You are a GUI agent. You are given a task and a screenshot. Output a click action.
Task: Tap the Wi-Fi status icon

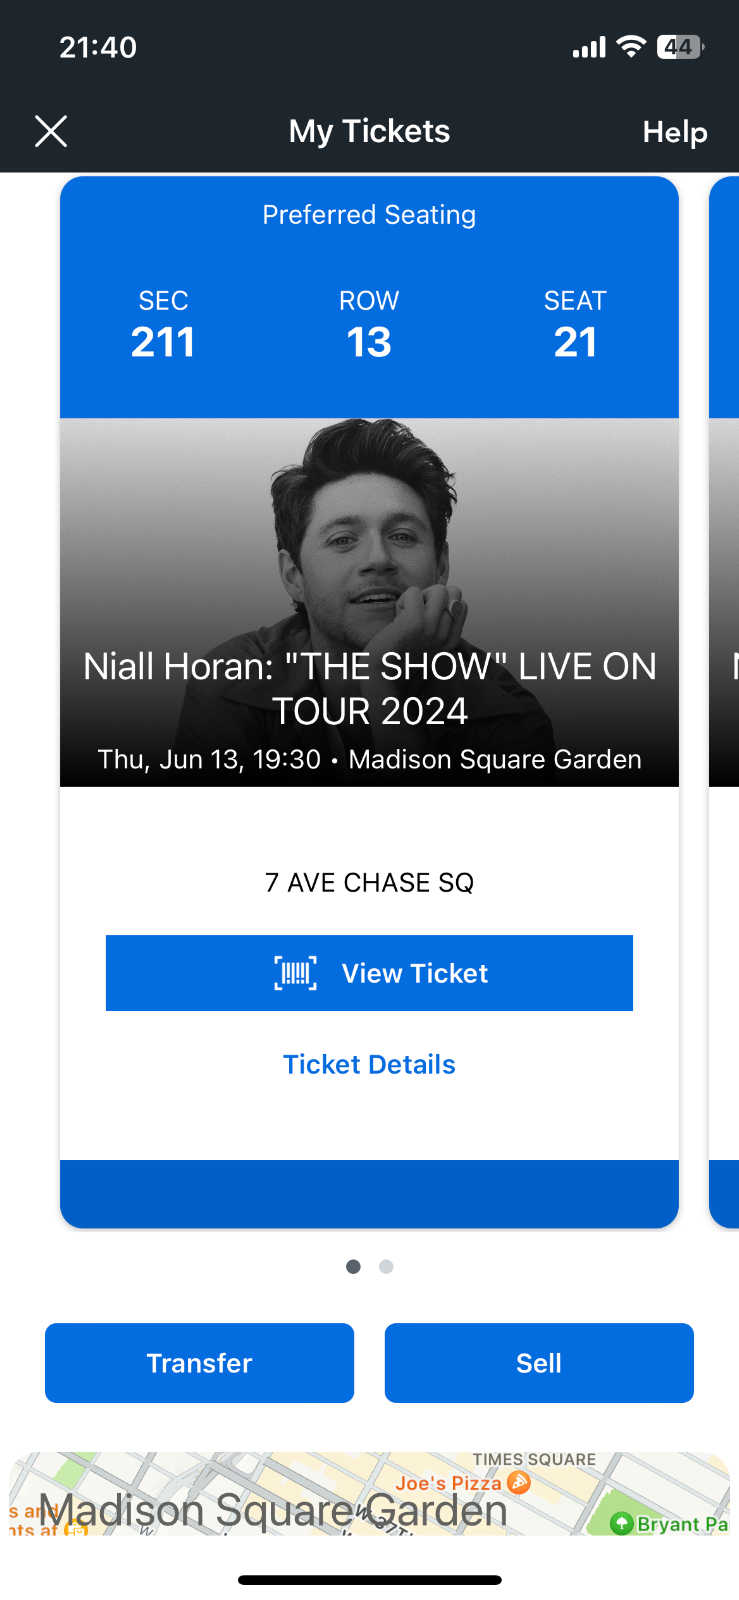[x=631, y=47]
